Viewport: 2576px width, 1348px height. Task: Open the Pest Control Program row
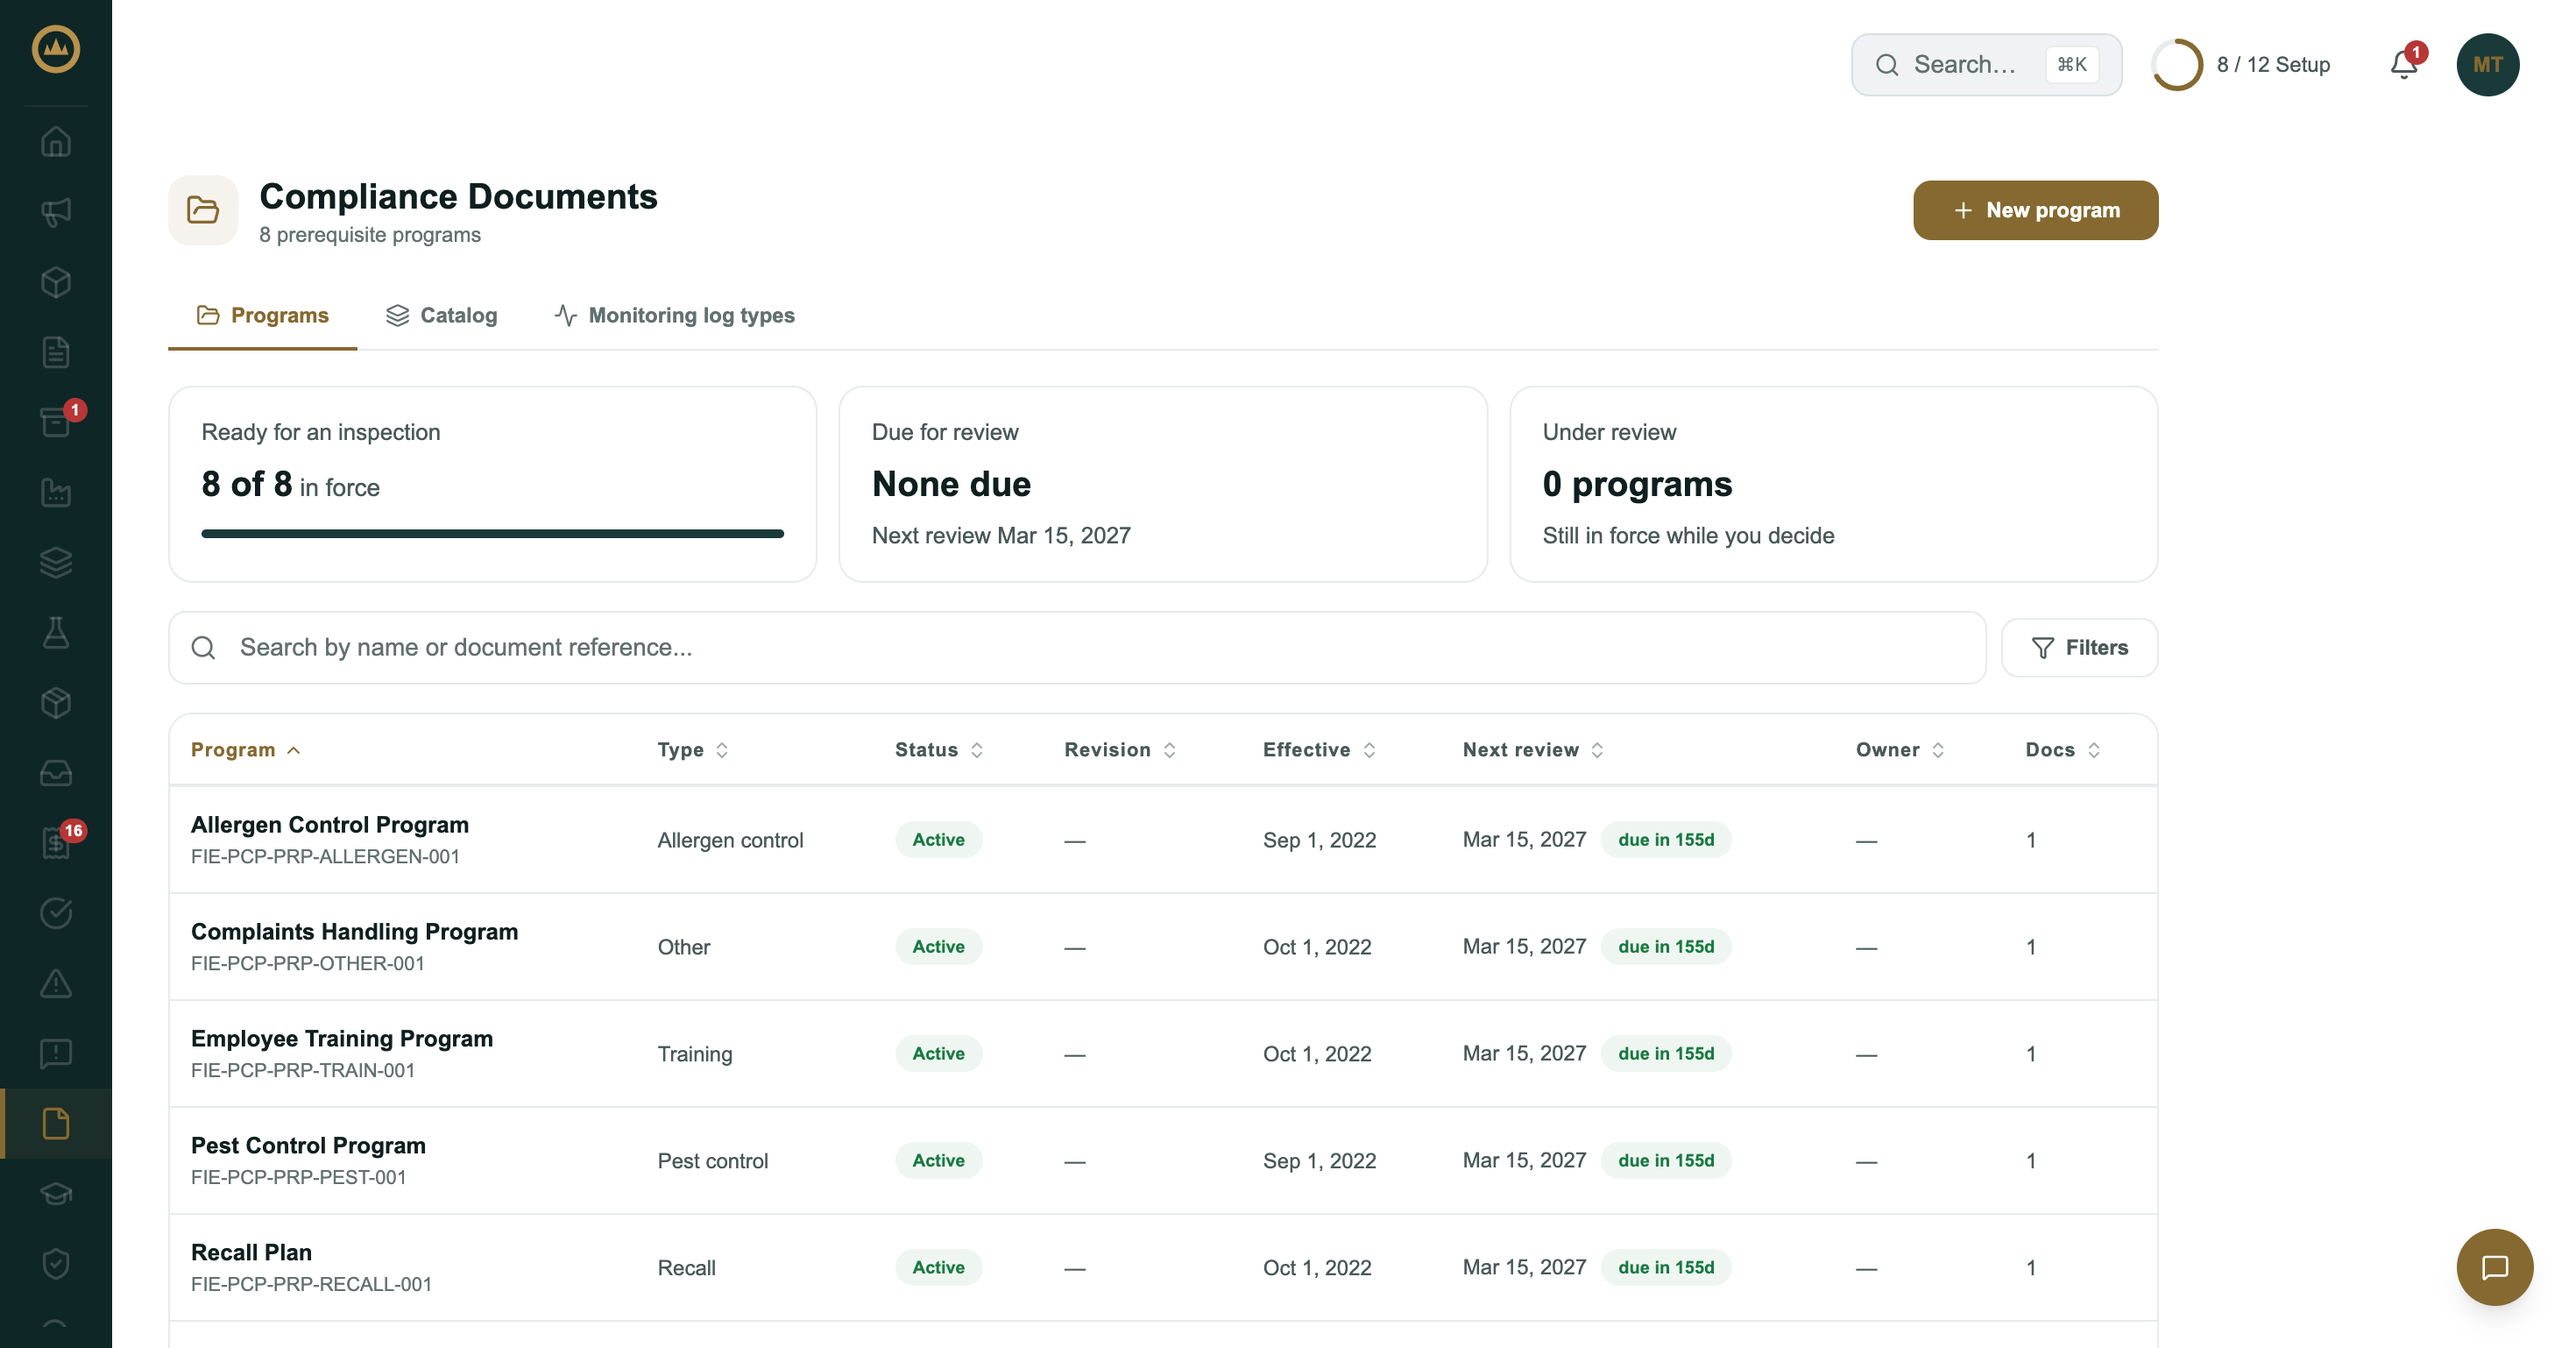(1163, 1161)
